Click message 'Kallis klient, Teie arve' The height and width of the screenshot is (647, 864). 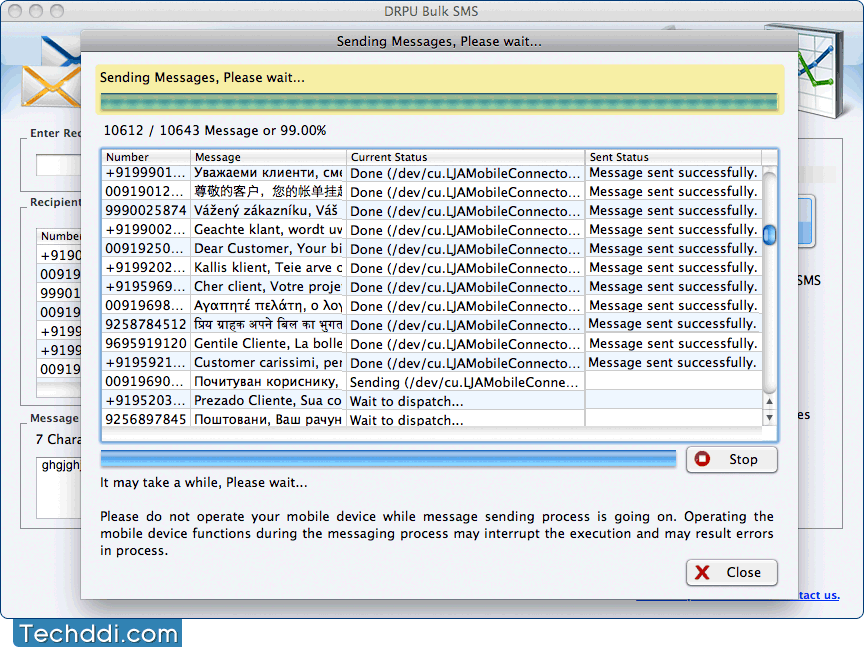point(268,268)
